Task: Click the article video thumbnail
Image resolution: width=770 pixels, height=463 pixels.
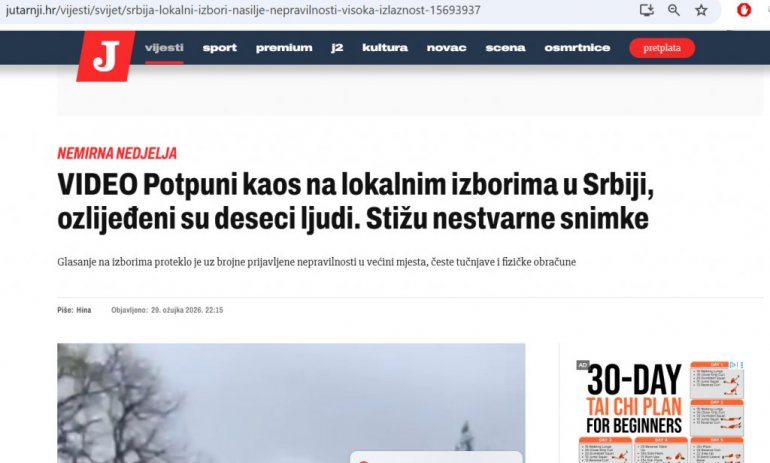Action: click(291, 403)
